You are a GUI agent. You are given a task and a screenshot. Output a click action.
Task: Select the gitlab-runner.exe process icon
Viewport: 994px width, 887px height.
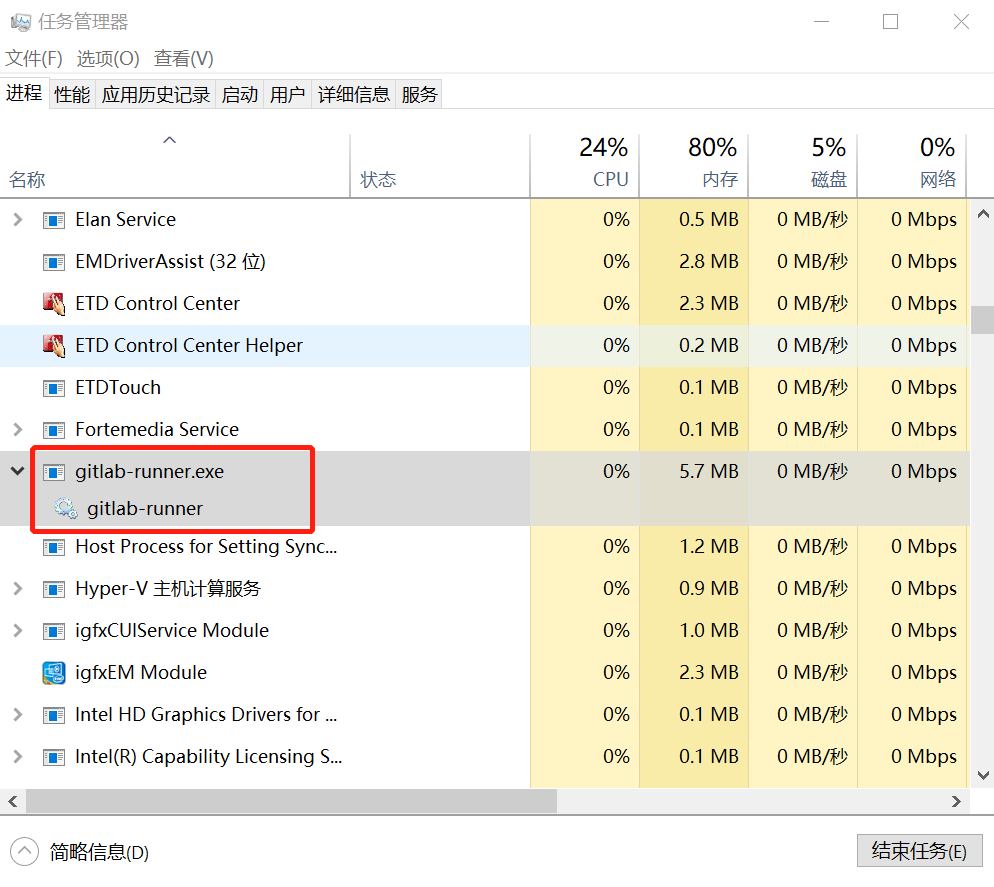(53, 470)
